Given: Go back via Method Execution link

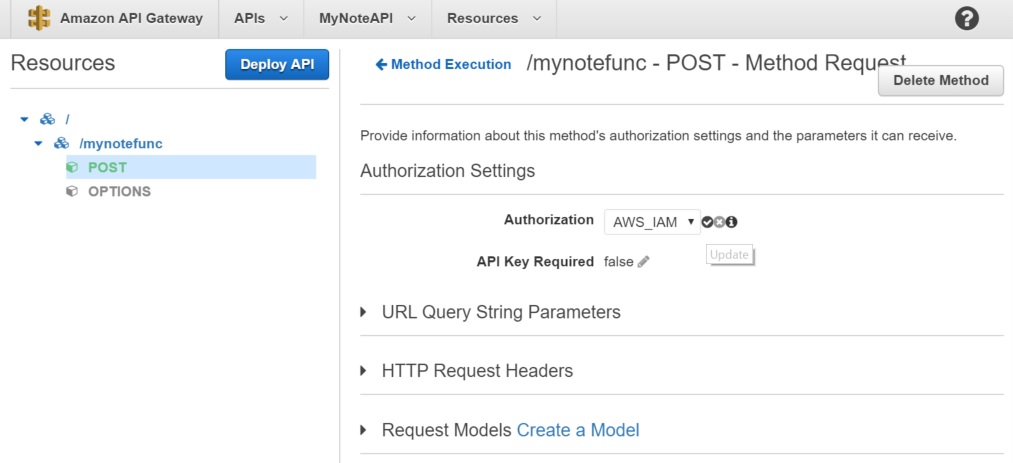Looking at the screenshot, I should 451,65.
